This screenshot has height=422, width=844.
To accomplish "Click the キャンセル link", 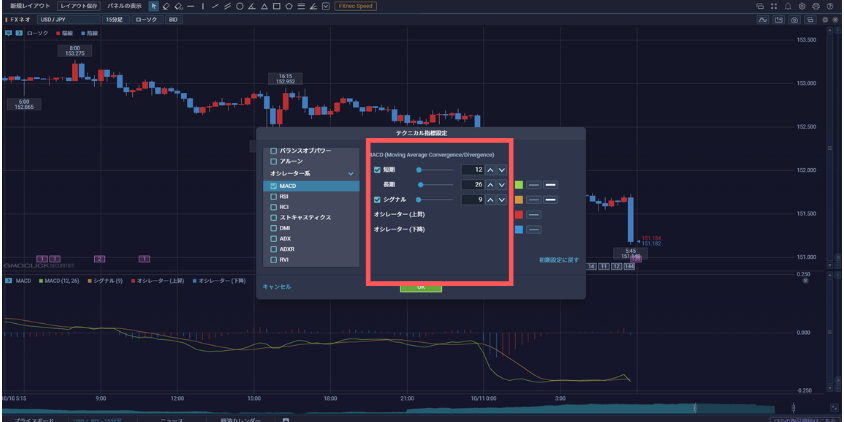I will [x=276, y=286].
